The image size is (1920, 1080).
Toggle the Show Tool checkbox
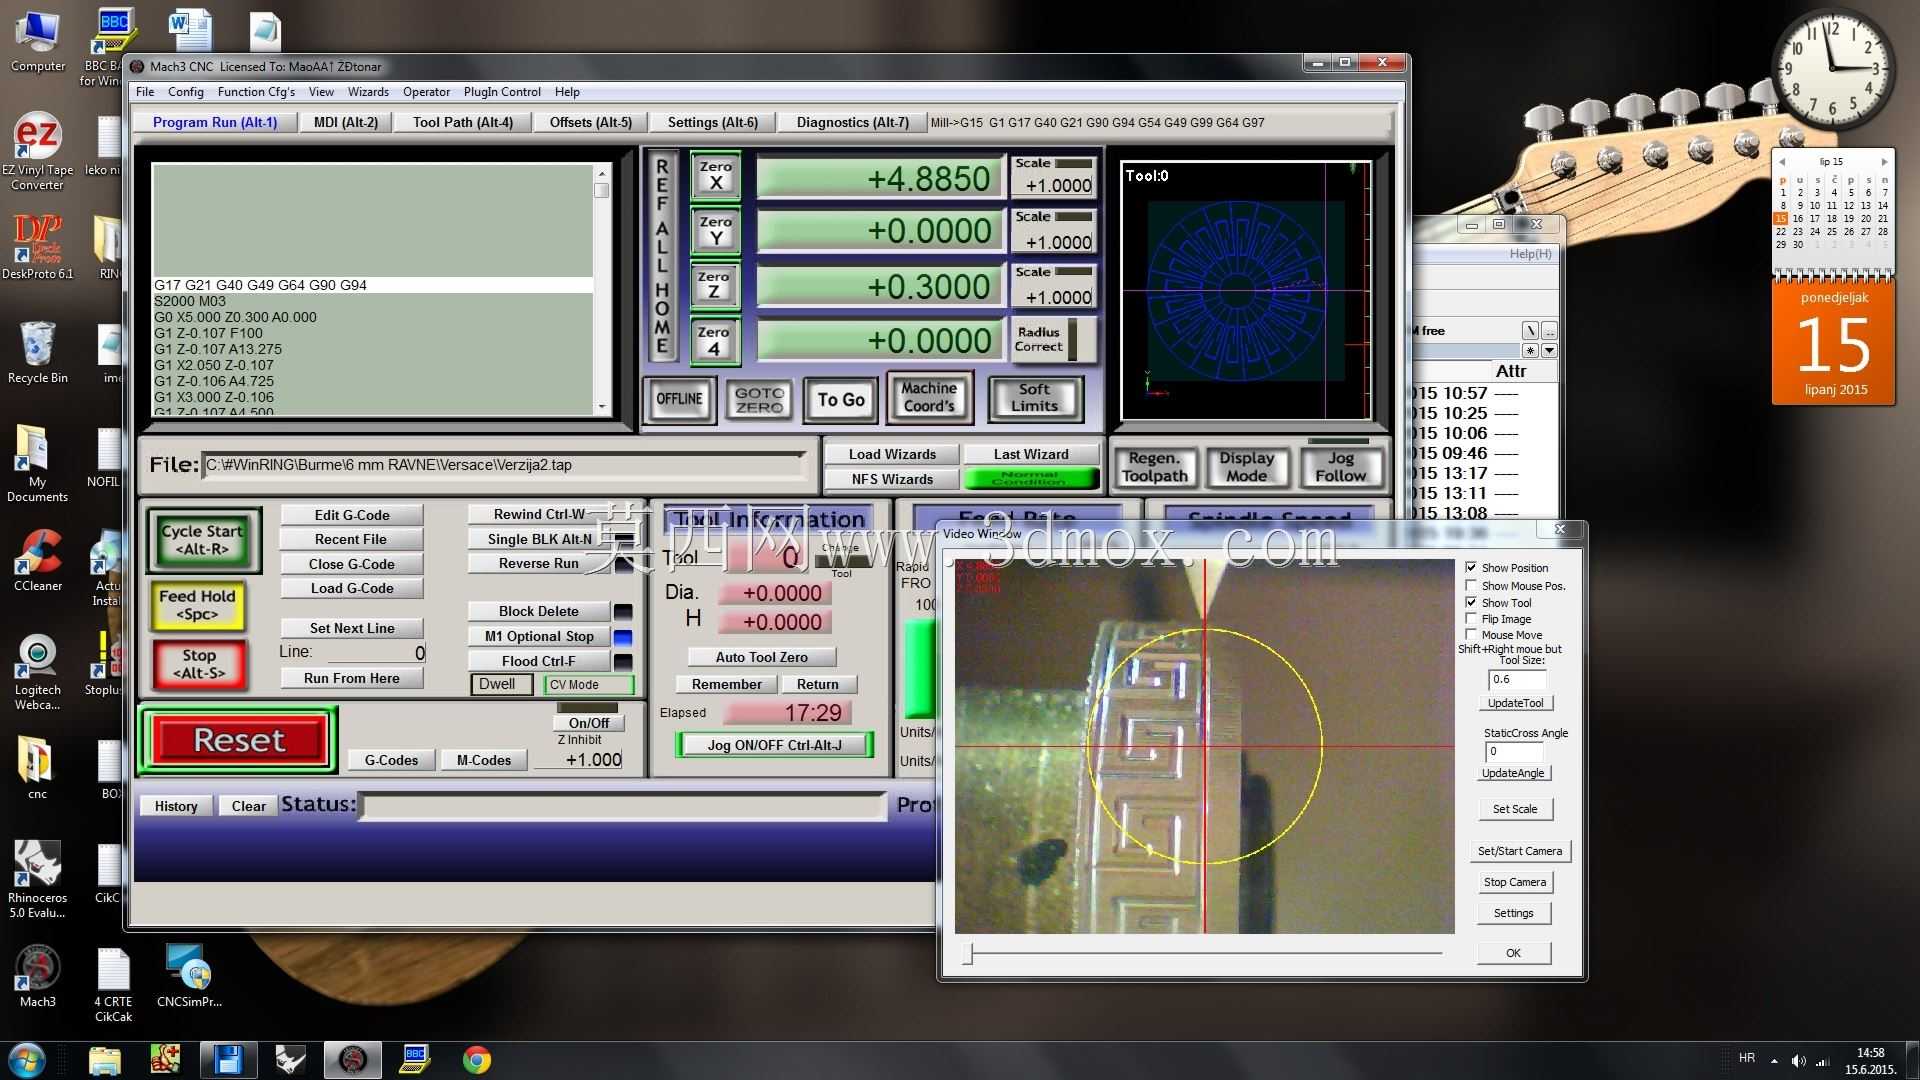pos(1471,603)
